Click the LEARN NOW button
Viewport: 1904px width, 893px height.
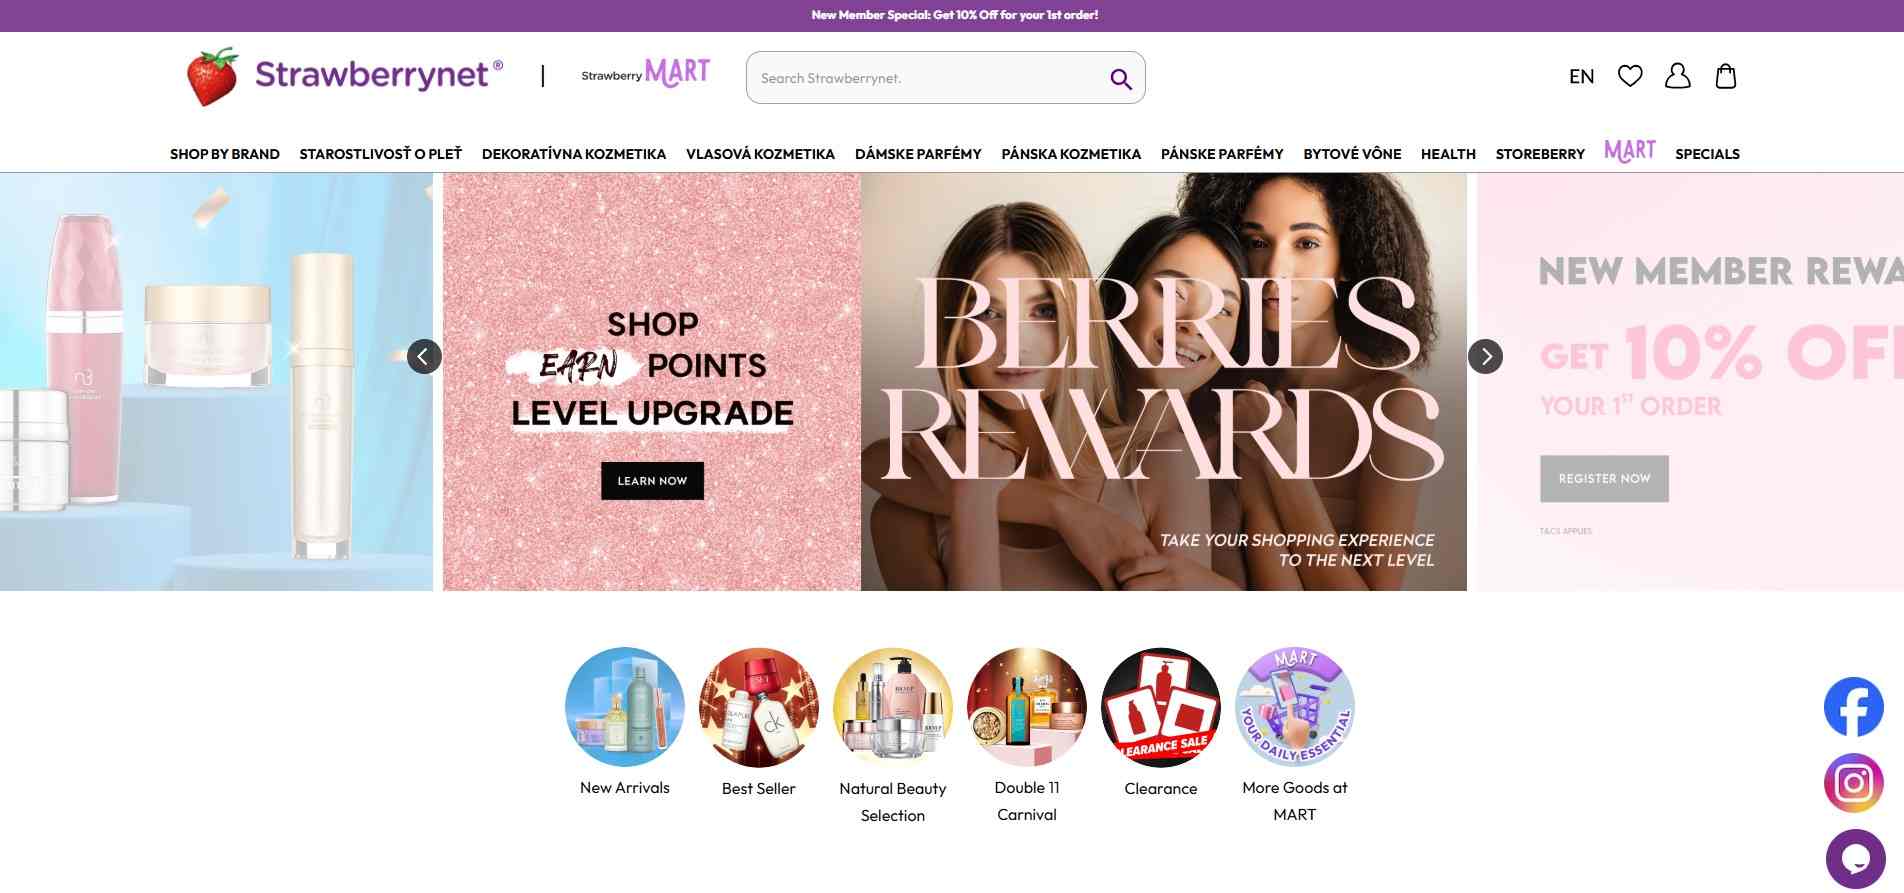[652, 481]
